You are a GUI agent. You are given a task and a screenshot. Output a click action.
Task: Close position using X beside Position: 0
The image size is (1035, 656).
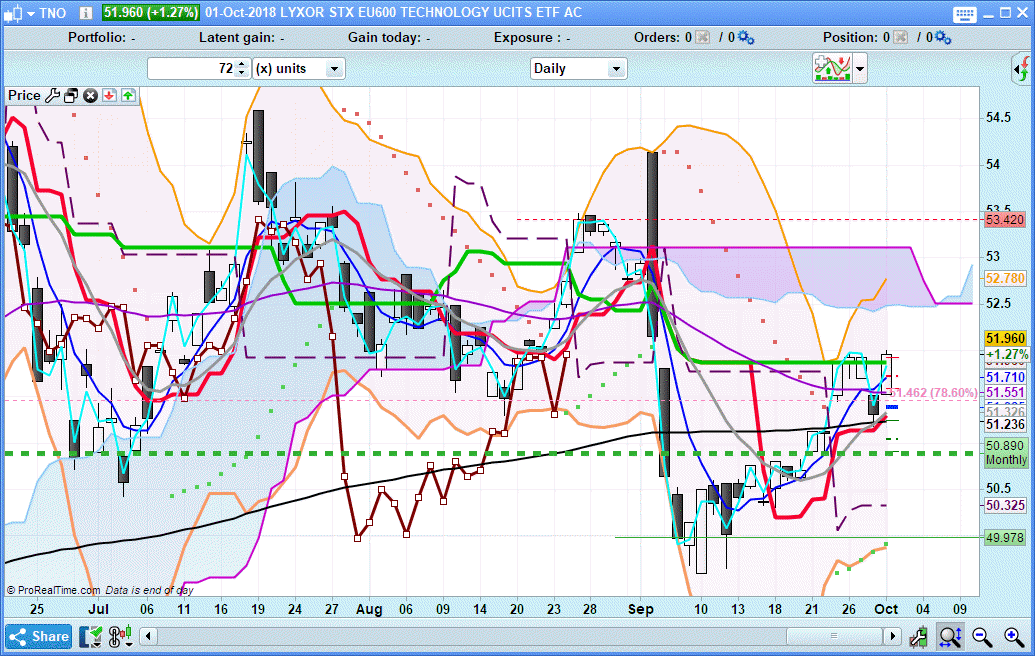pos(900,38)
